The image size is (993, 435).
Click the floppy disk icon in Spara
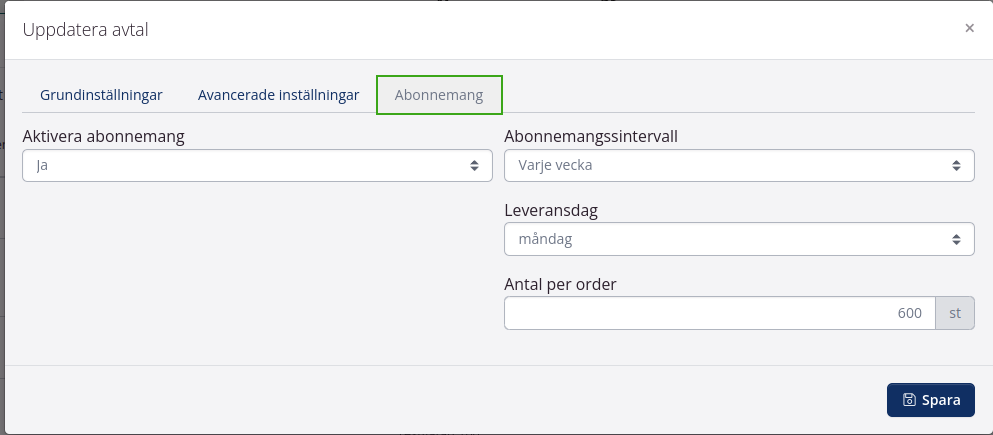point(909,400)
